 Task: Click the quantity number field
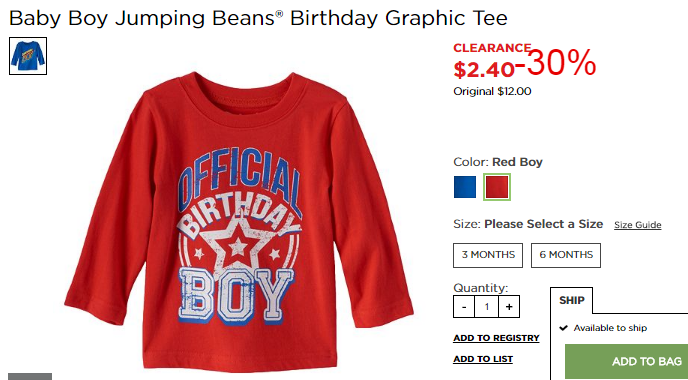[x=487, y=306]
